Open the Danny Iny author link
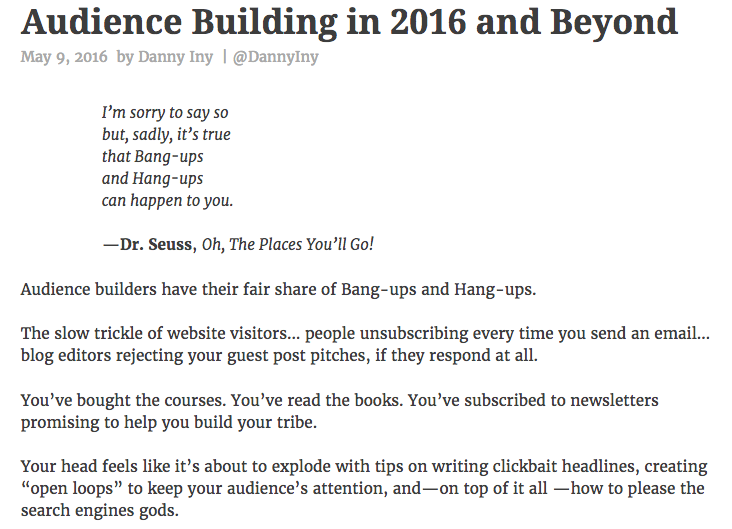 tap(176, 57)
